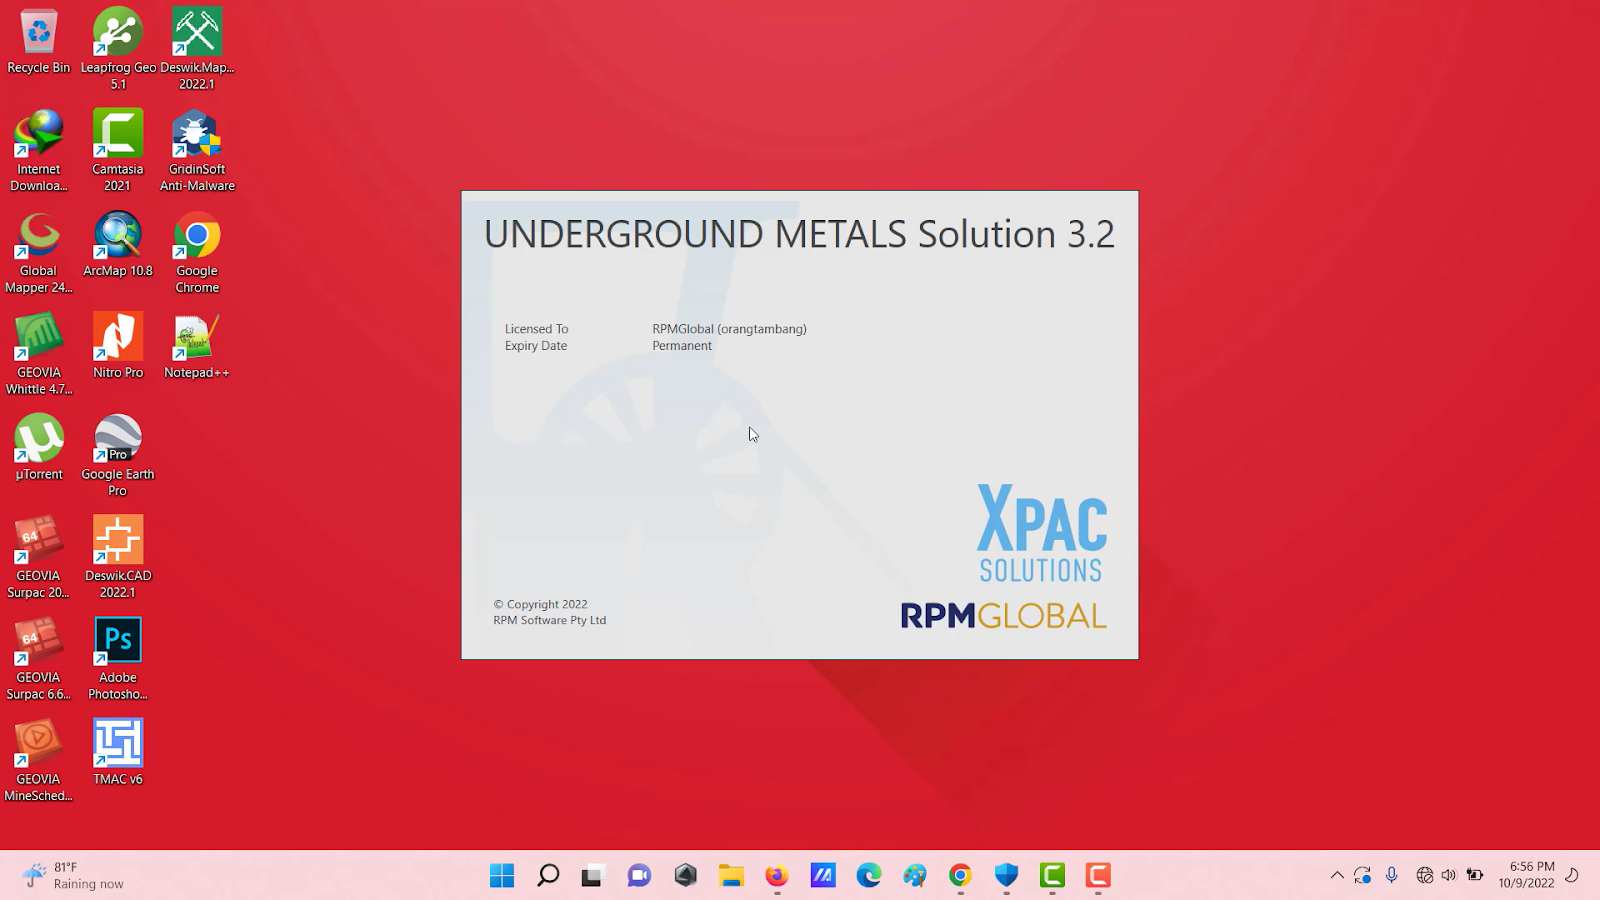Click UNDERGROUND METALS Solution 3.2 title
This screenshot has width=1600, height=900.
799,235
